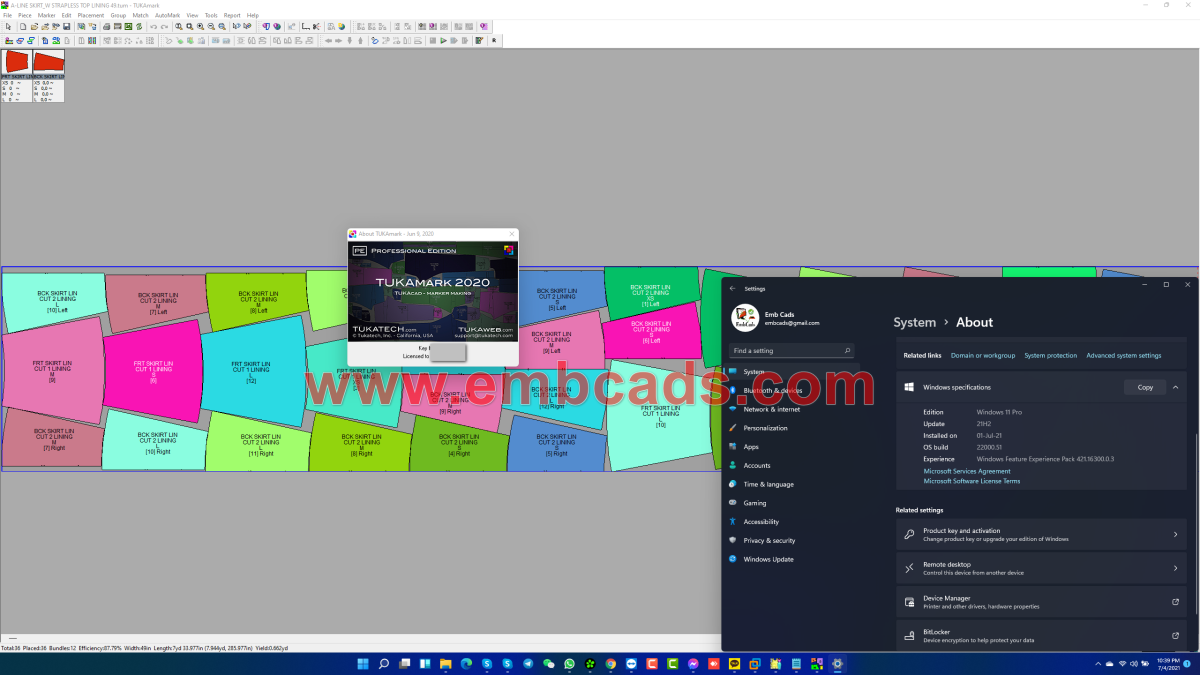This screenshot has height=675, width=1200.
Task: Collapse the Windows specifications section chevron
Action: coord(1175,387)
